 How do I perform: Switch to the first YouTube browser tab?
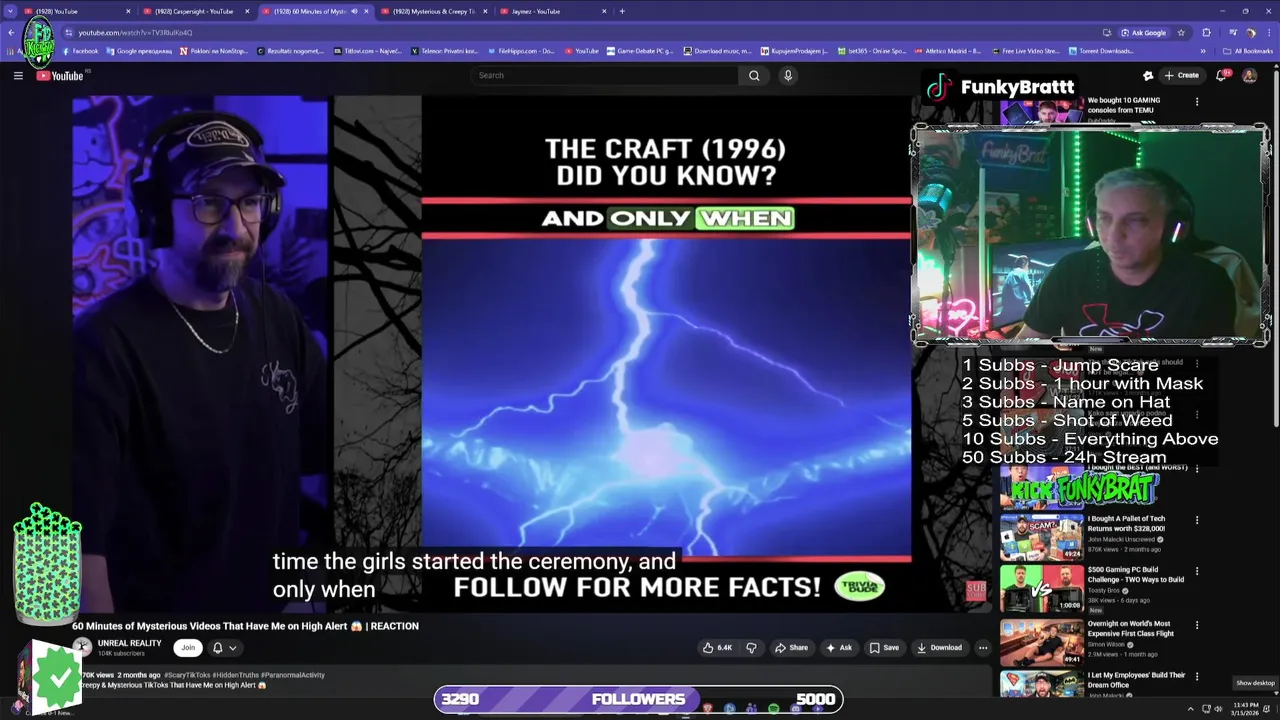point(75,11)
